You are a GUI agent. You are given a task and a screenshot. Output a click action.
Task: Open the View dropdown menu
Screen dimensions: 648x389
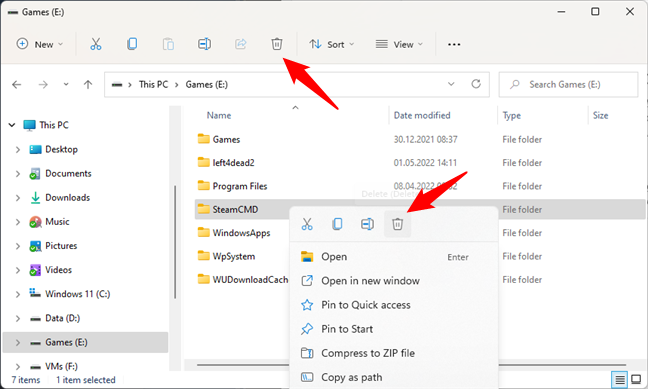click(399, 44)
